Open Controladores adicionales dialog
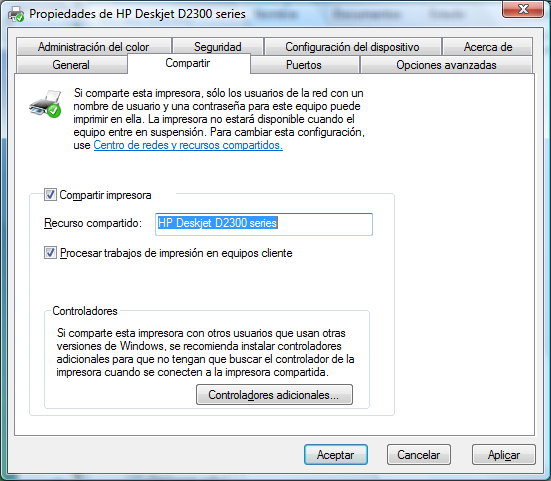Image resolution: width=551 pixels, height=481 pixels. click(274, 395)
